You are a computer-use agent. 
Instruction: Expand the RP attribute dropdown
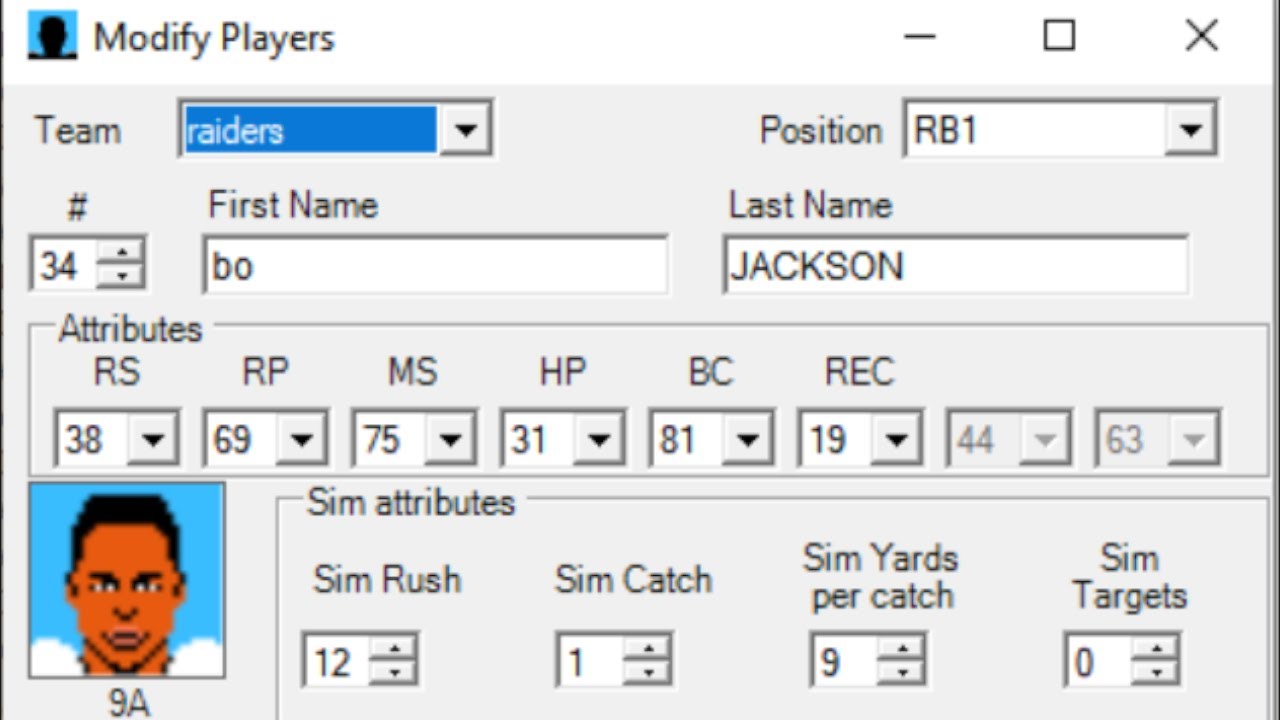pos(301,439)
